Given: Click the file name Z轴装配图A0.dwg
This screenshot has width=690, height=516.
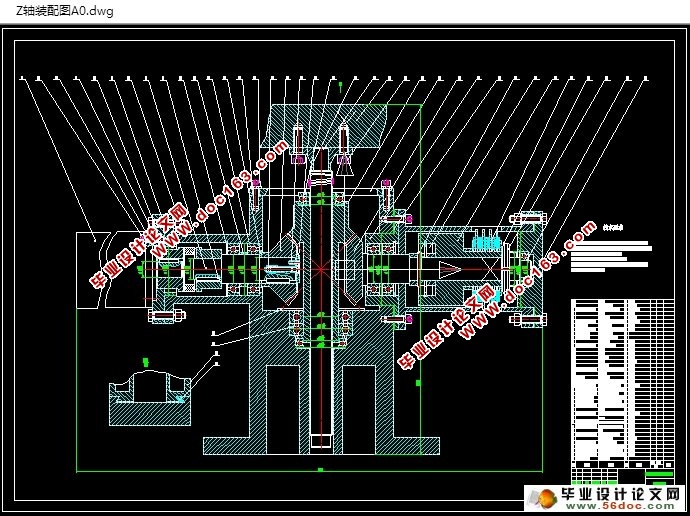Looking at the screenshot, I should pos(65,11).
